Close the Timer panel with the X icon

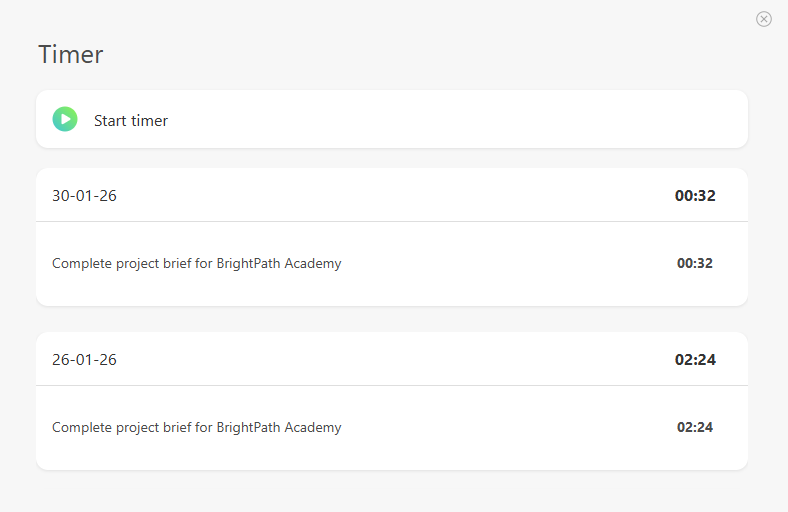pyautogui.click(x=764, y=19)
